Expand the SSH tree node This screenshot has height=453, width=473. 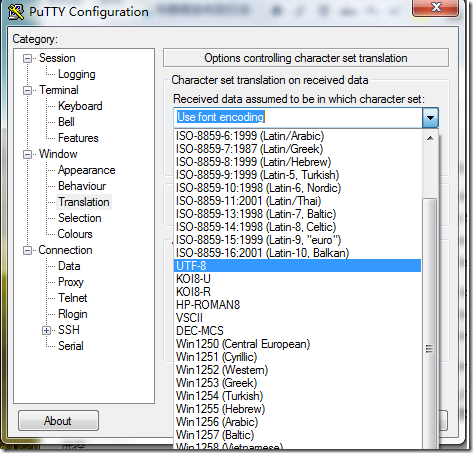[46, 331]
